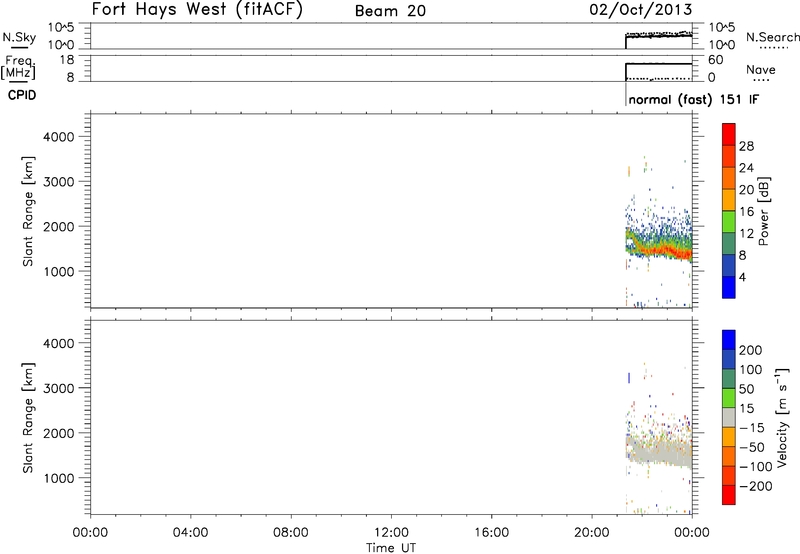The height and width of the screenshot is (554, 800).
Task: Click the 28 dB colorbar label
Action: click(746, 146)
